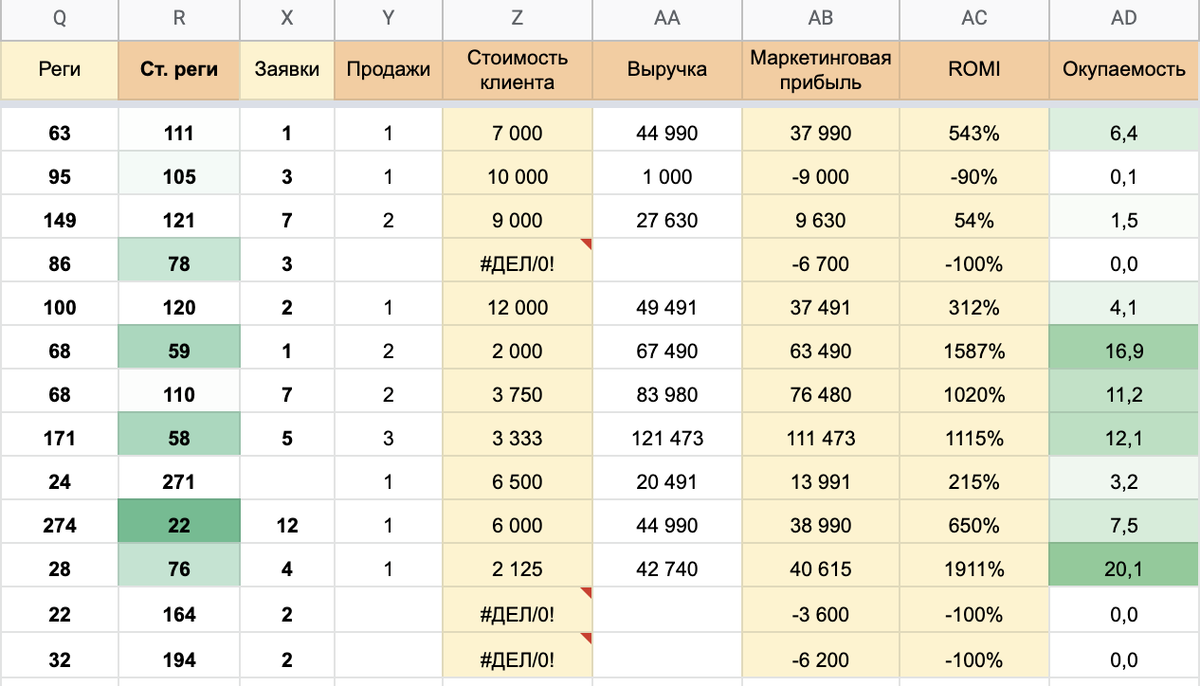This screenshot has width=1200, height=686.
Task: Click the client cost cell 12 000
Action: (517, 308)
